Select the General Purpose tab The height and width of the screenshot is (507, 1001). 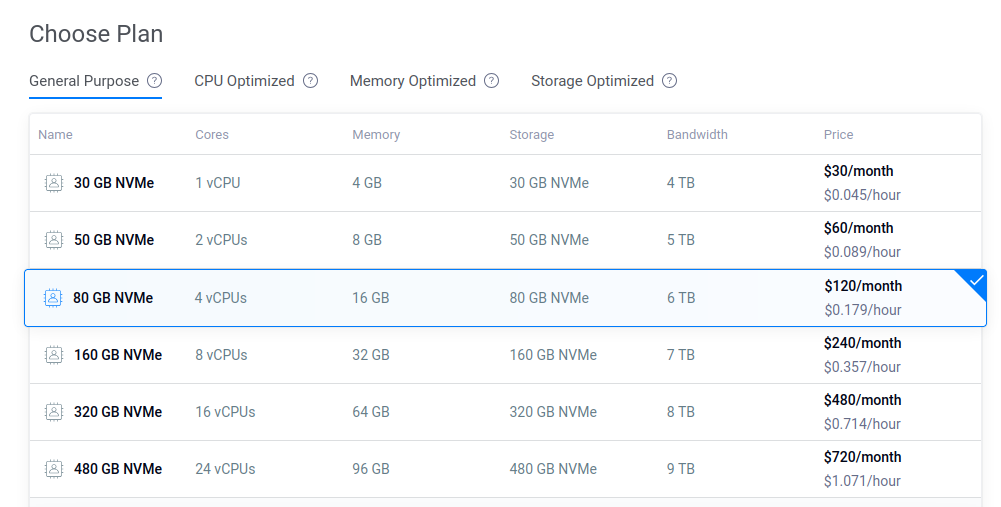[x=84, y=81]
